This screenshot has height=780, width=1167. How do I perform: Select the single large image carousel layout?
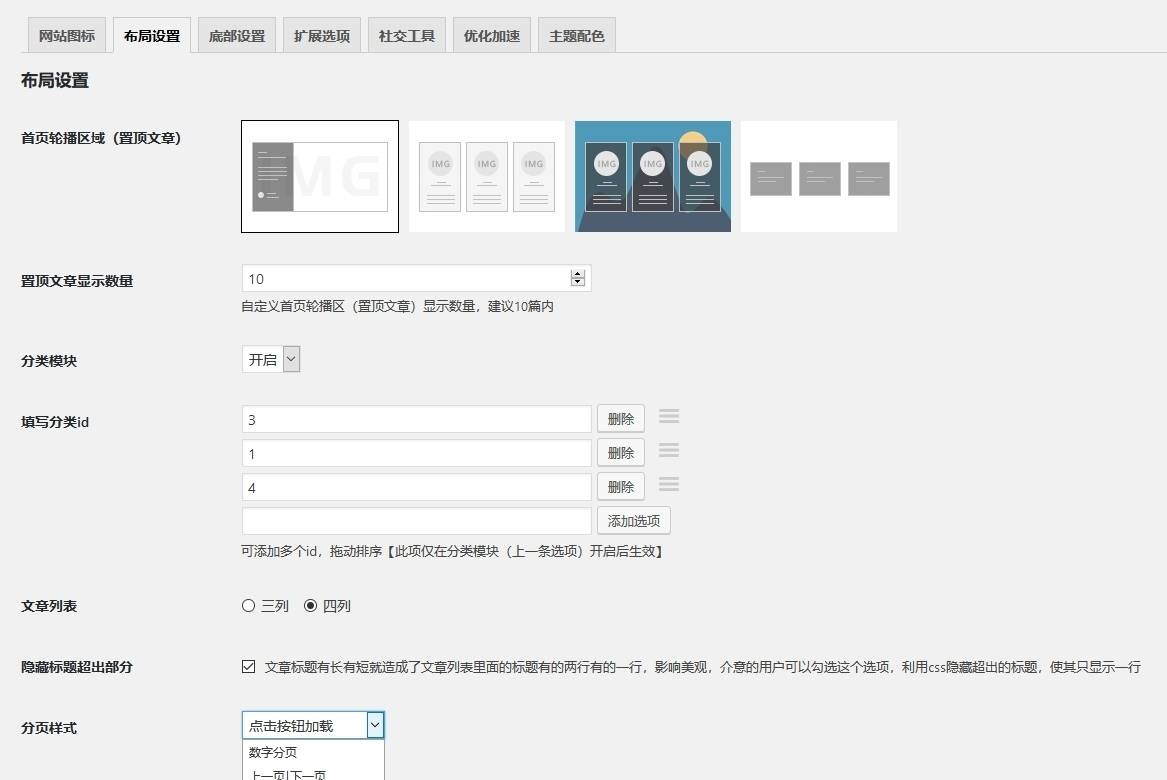[320, 176]
